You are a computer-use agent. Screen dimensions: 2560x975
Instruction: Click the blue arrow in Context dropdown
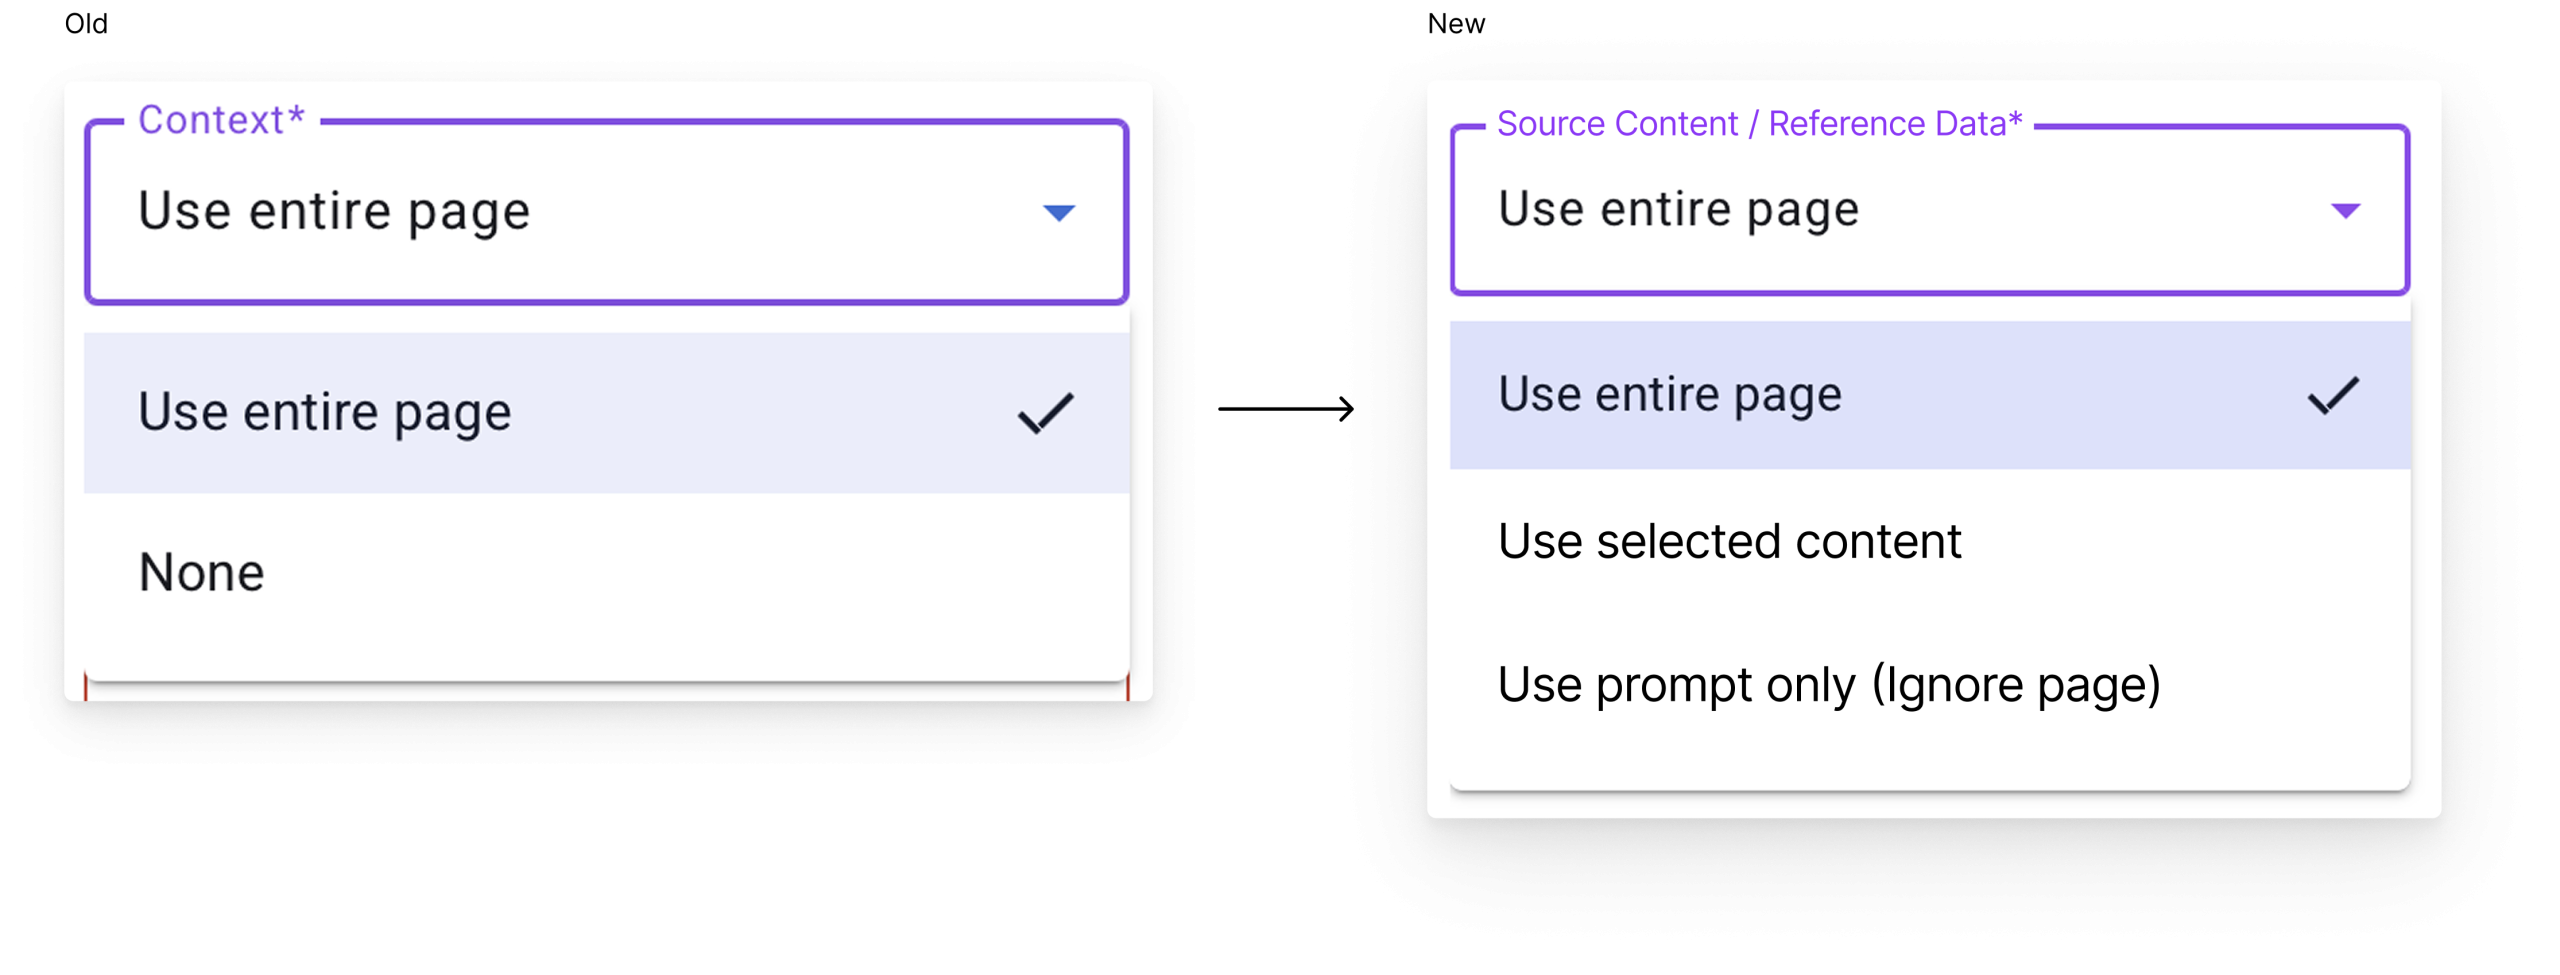tap(1058, 212)
